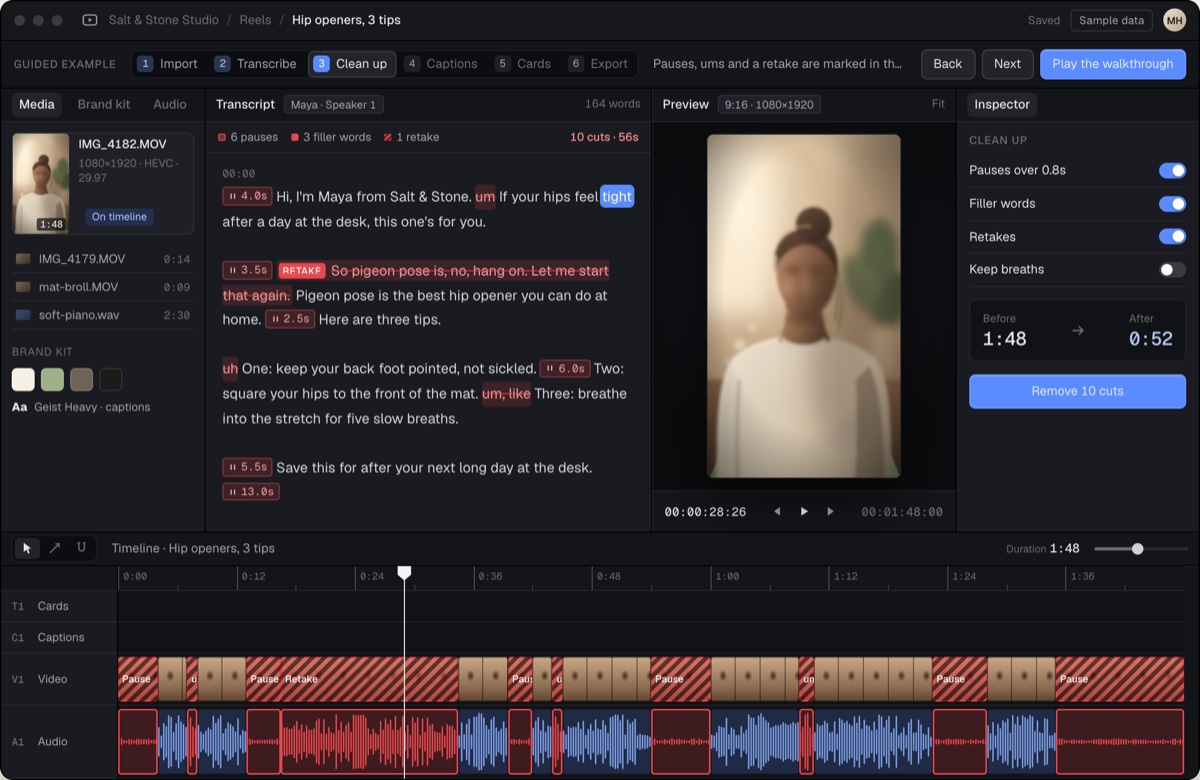Click the 'Geist Heavy · captions' font entry

pos(81,407)
